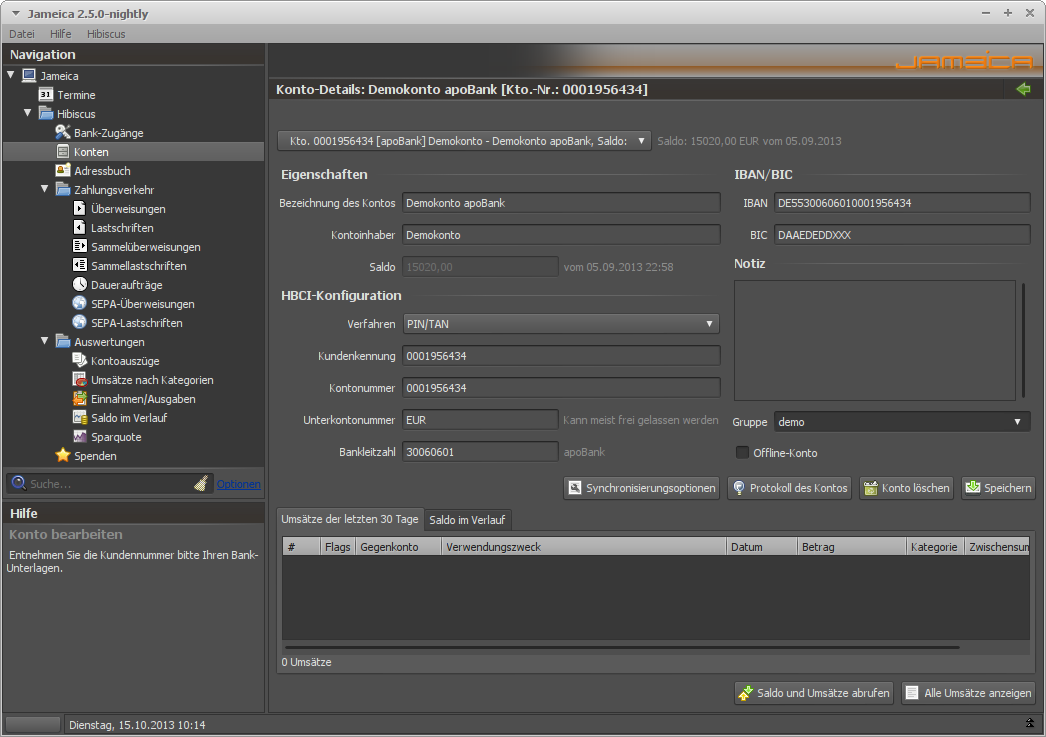Click the SEPA-Lastschriften globe icon

tap(79, 322)
